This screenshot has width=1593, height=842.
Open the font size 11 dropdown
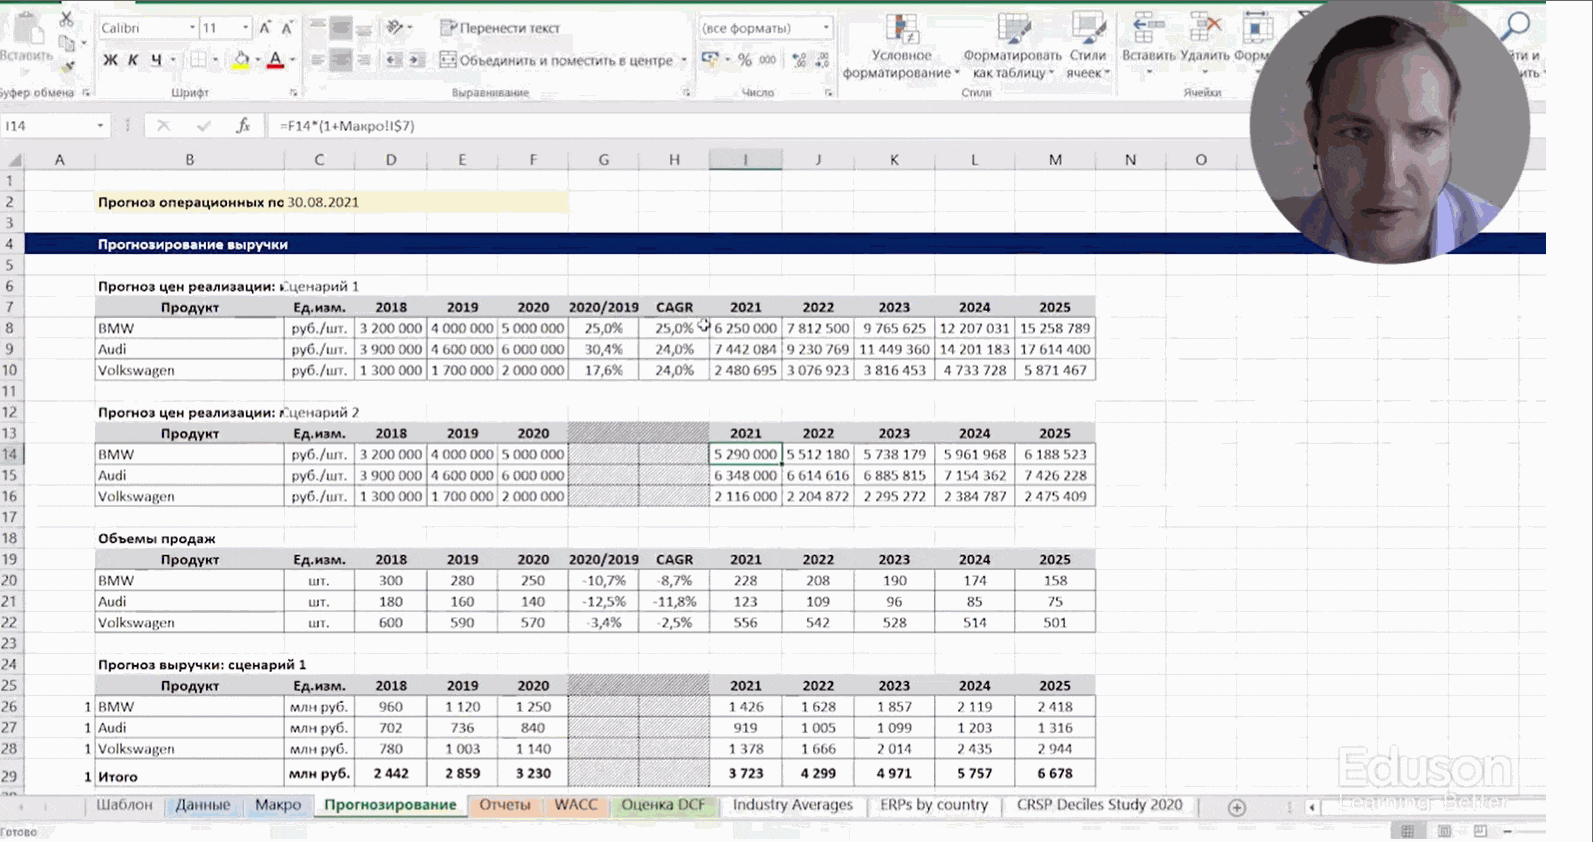[245, 28]
